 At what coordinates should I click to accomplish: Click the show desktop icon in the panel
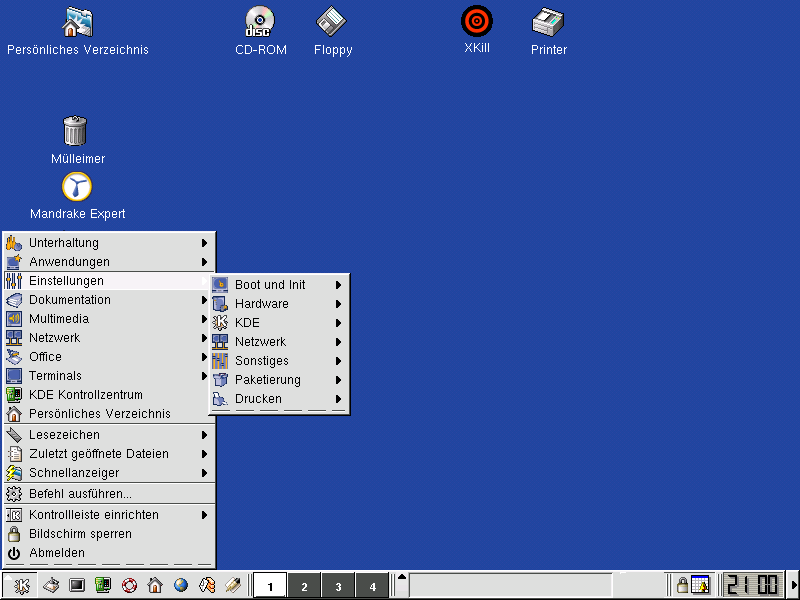click(x=51, y=585)
